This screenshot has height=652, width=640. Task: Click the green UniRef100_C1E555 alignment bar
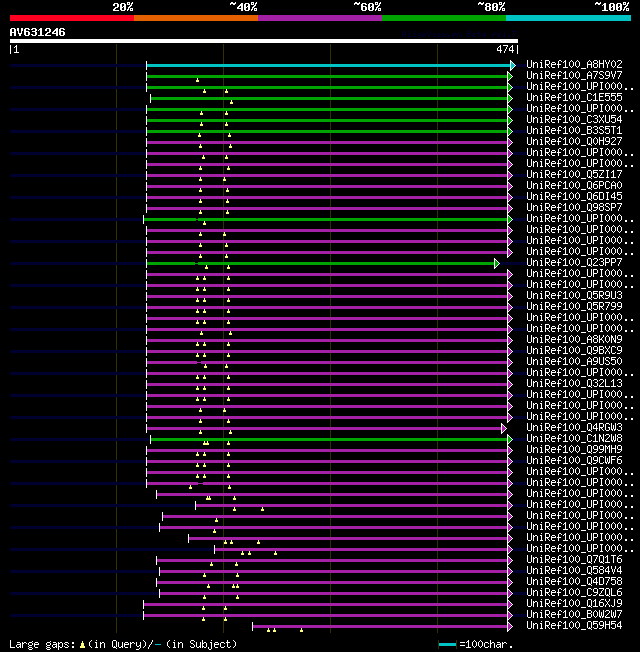pyautogui.click(x=329, y=99)
